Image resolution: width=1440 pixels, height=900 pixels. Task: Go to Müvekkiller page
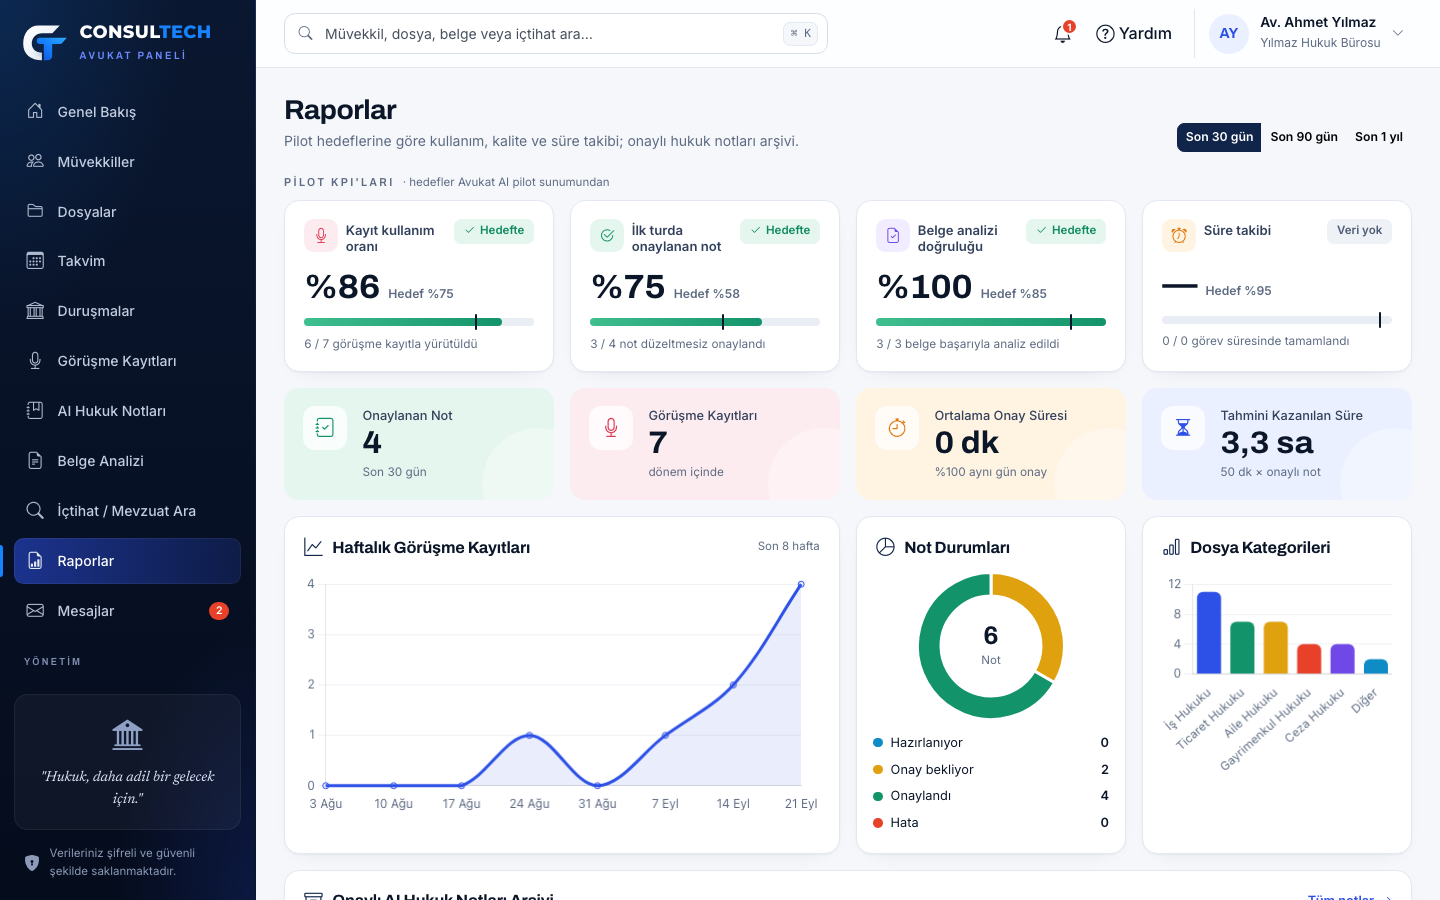[127, 162]
